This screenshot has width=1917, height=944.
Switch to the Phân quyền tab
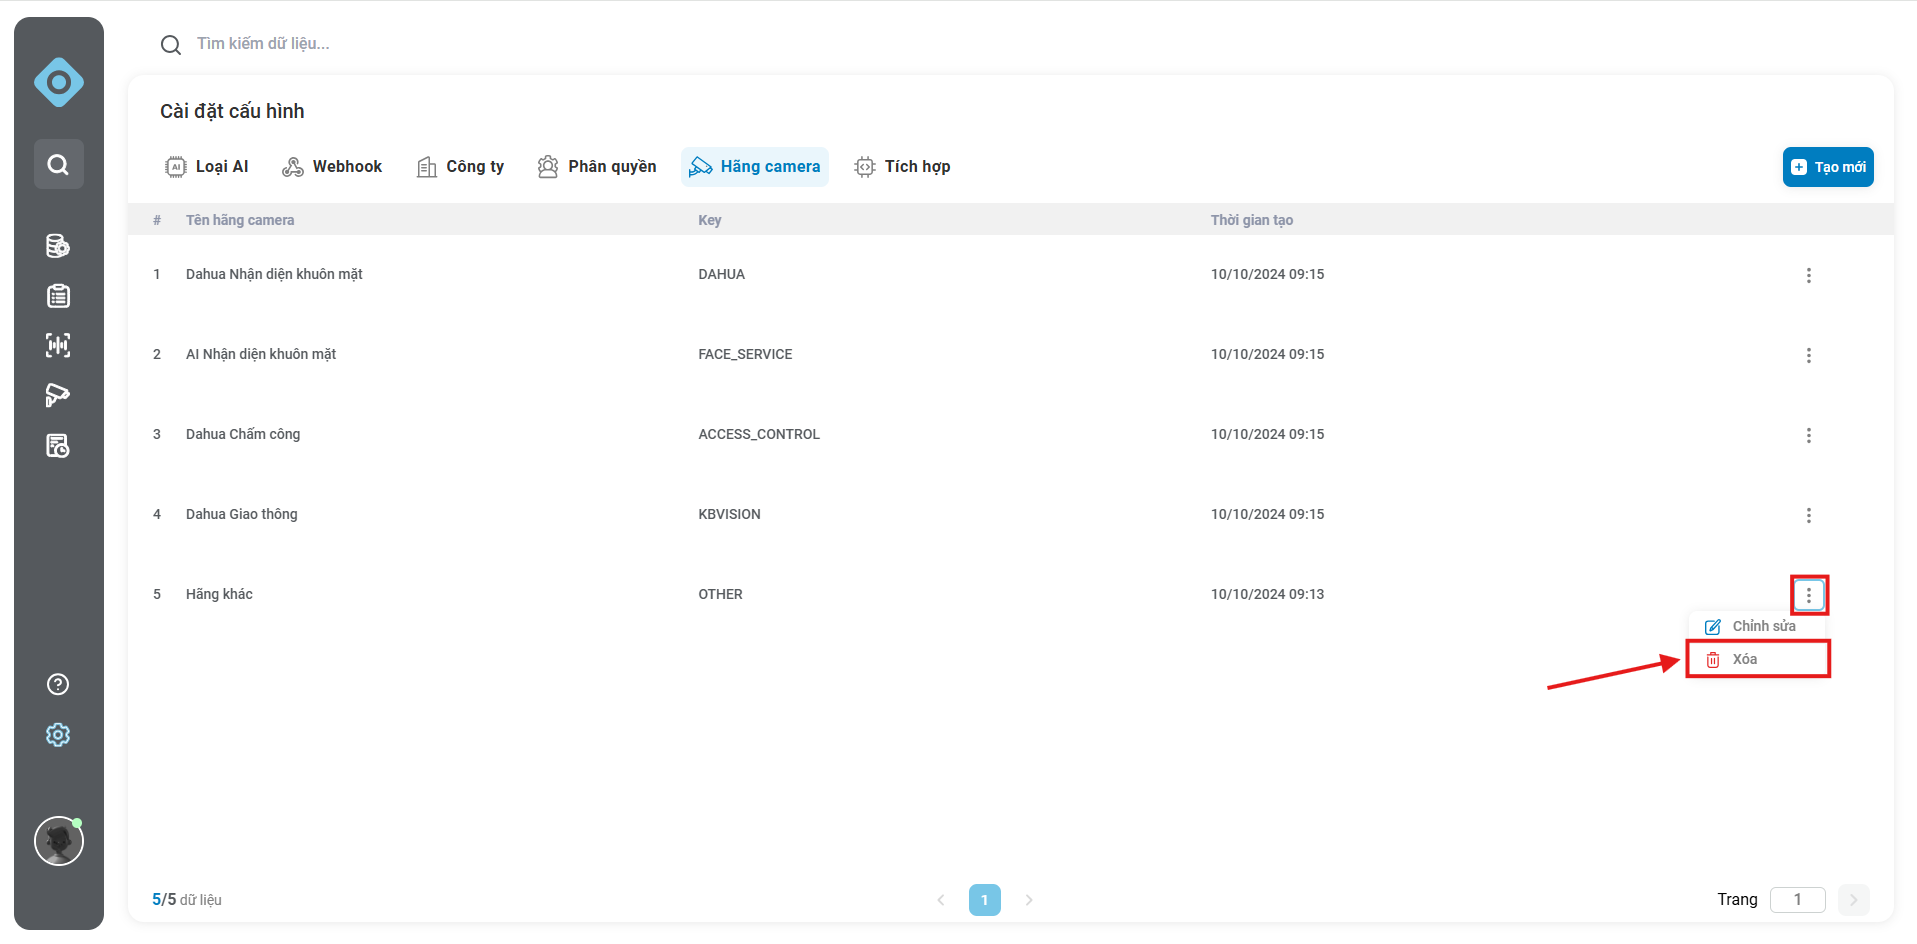point(597,167)
